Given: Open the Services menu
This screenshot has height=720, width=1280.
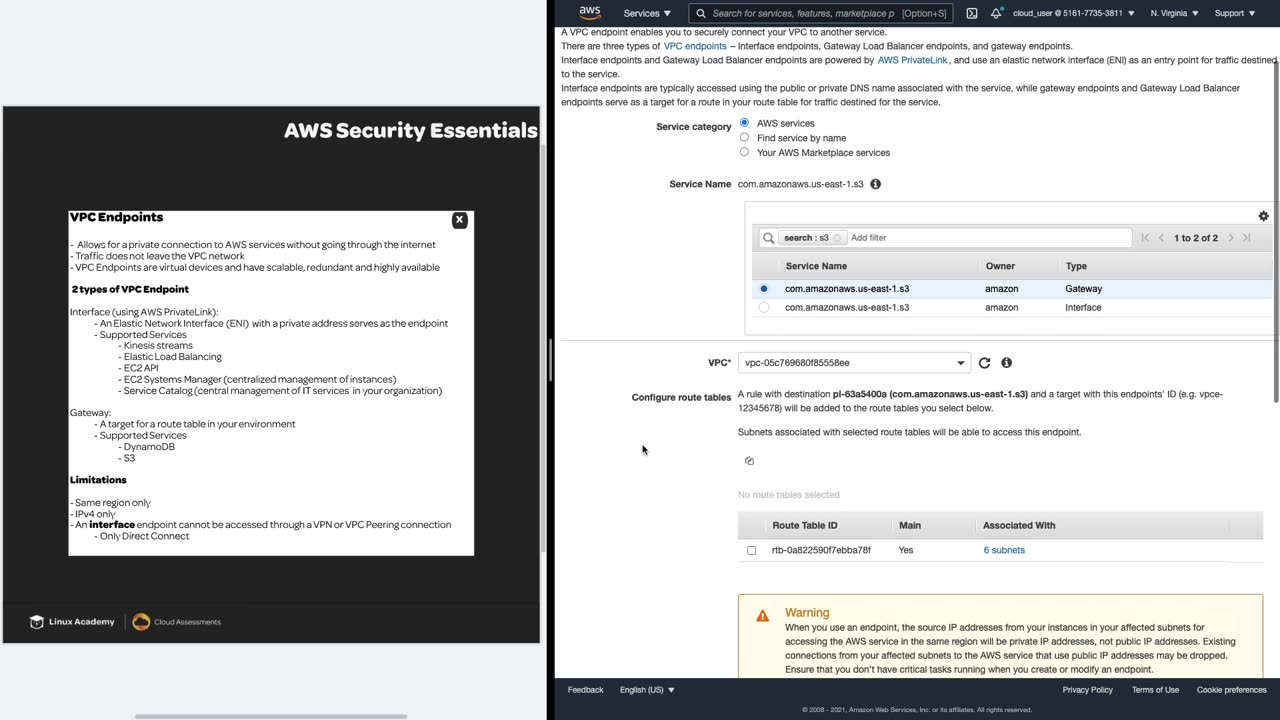Looking at the screenshot, I should pyautogui.click(x=647, y=14).
